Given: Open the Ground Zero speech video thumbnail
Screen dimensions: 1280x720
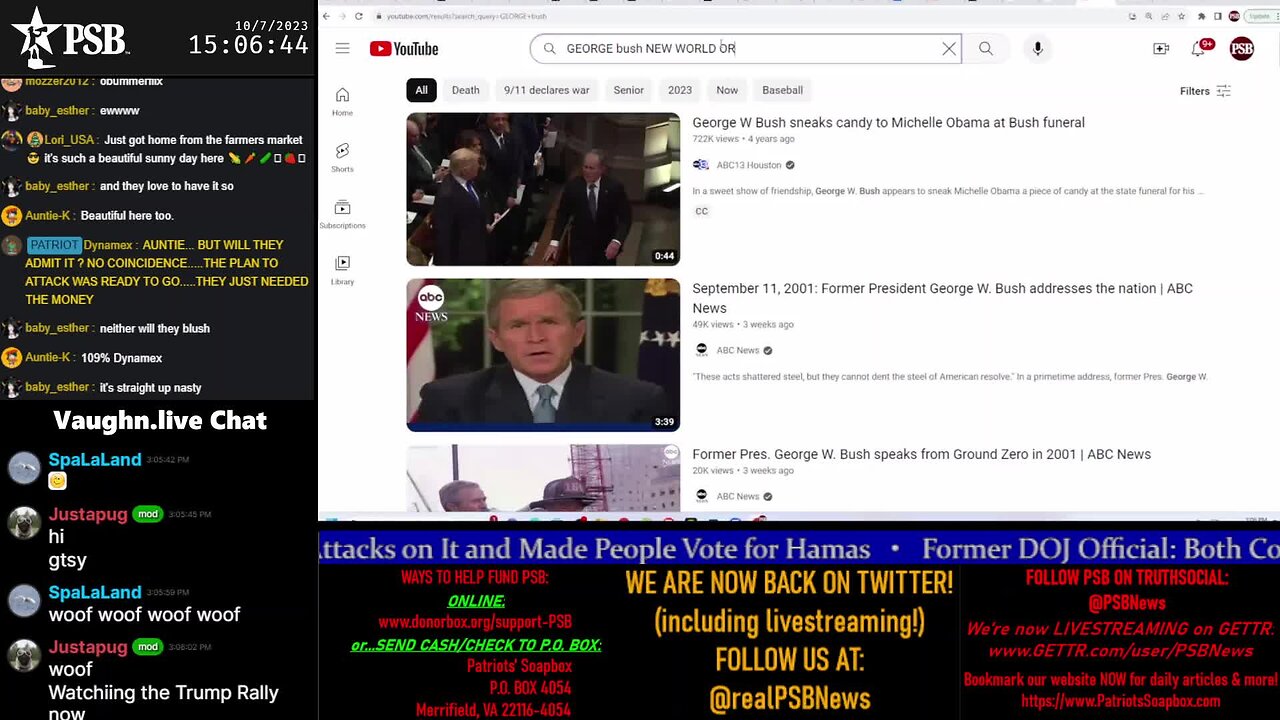Looking at the screenshot, I should [x=543, y=478].
